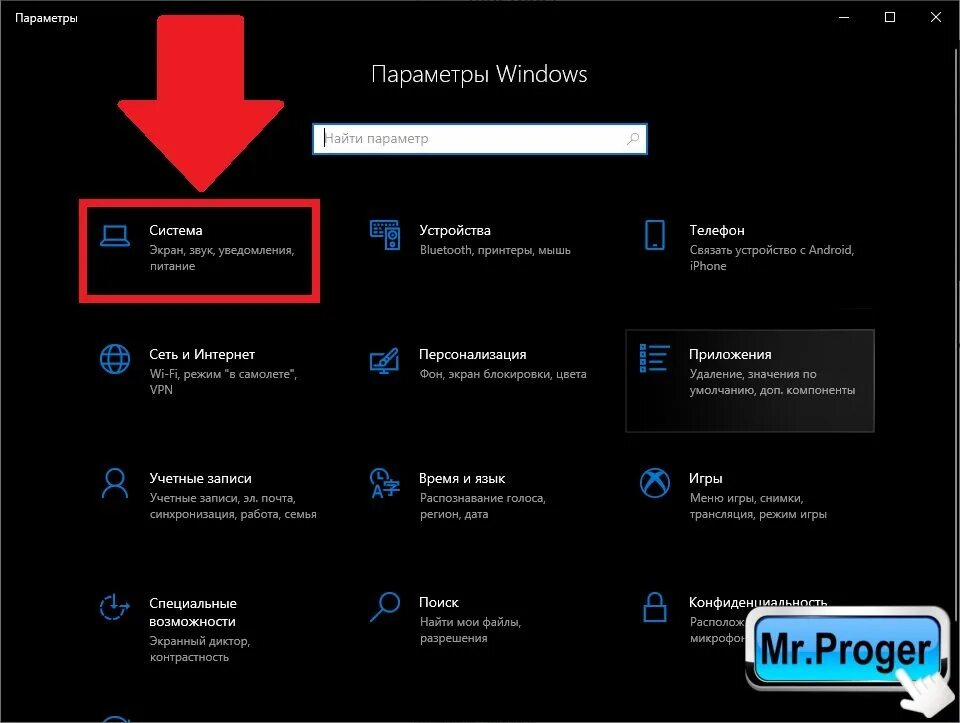Click 'Найти мои файлы, разрешения' description
Image resolution: width=960 pixels, height=723 pixels.
(x=470, y=630)
